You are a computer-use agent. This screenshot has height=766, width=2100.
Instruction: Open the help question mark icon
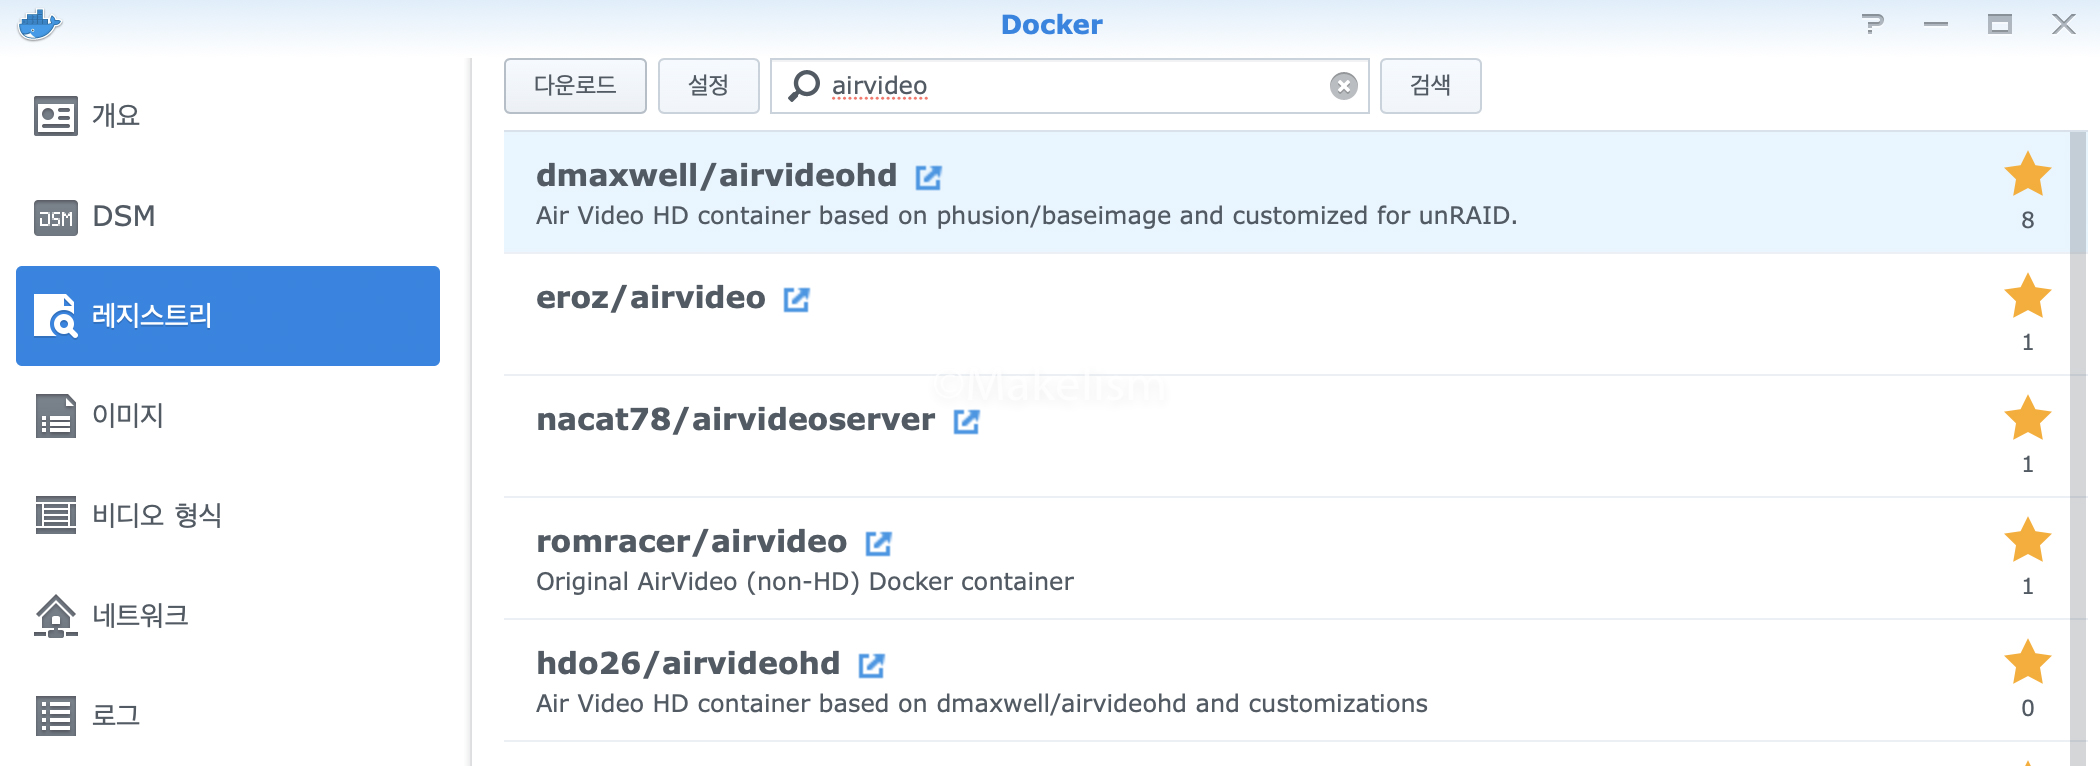click(1873, 24)
